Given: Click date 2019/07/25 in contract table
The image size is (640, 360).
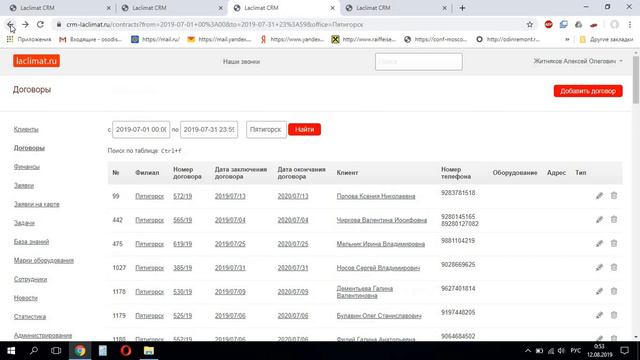Looking at the screenshot, I should tap(230, 244).
